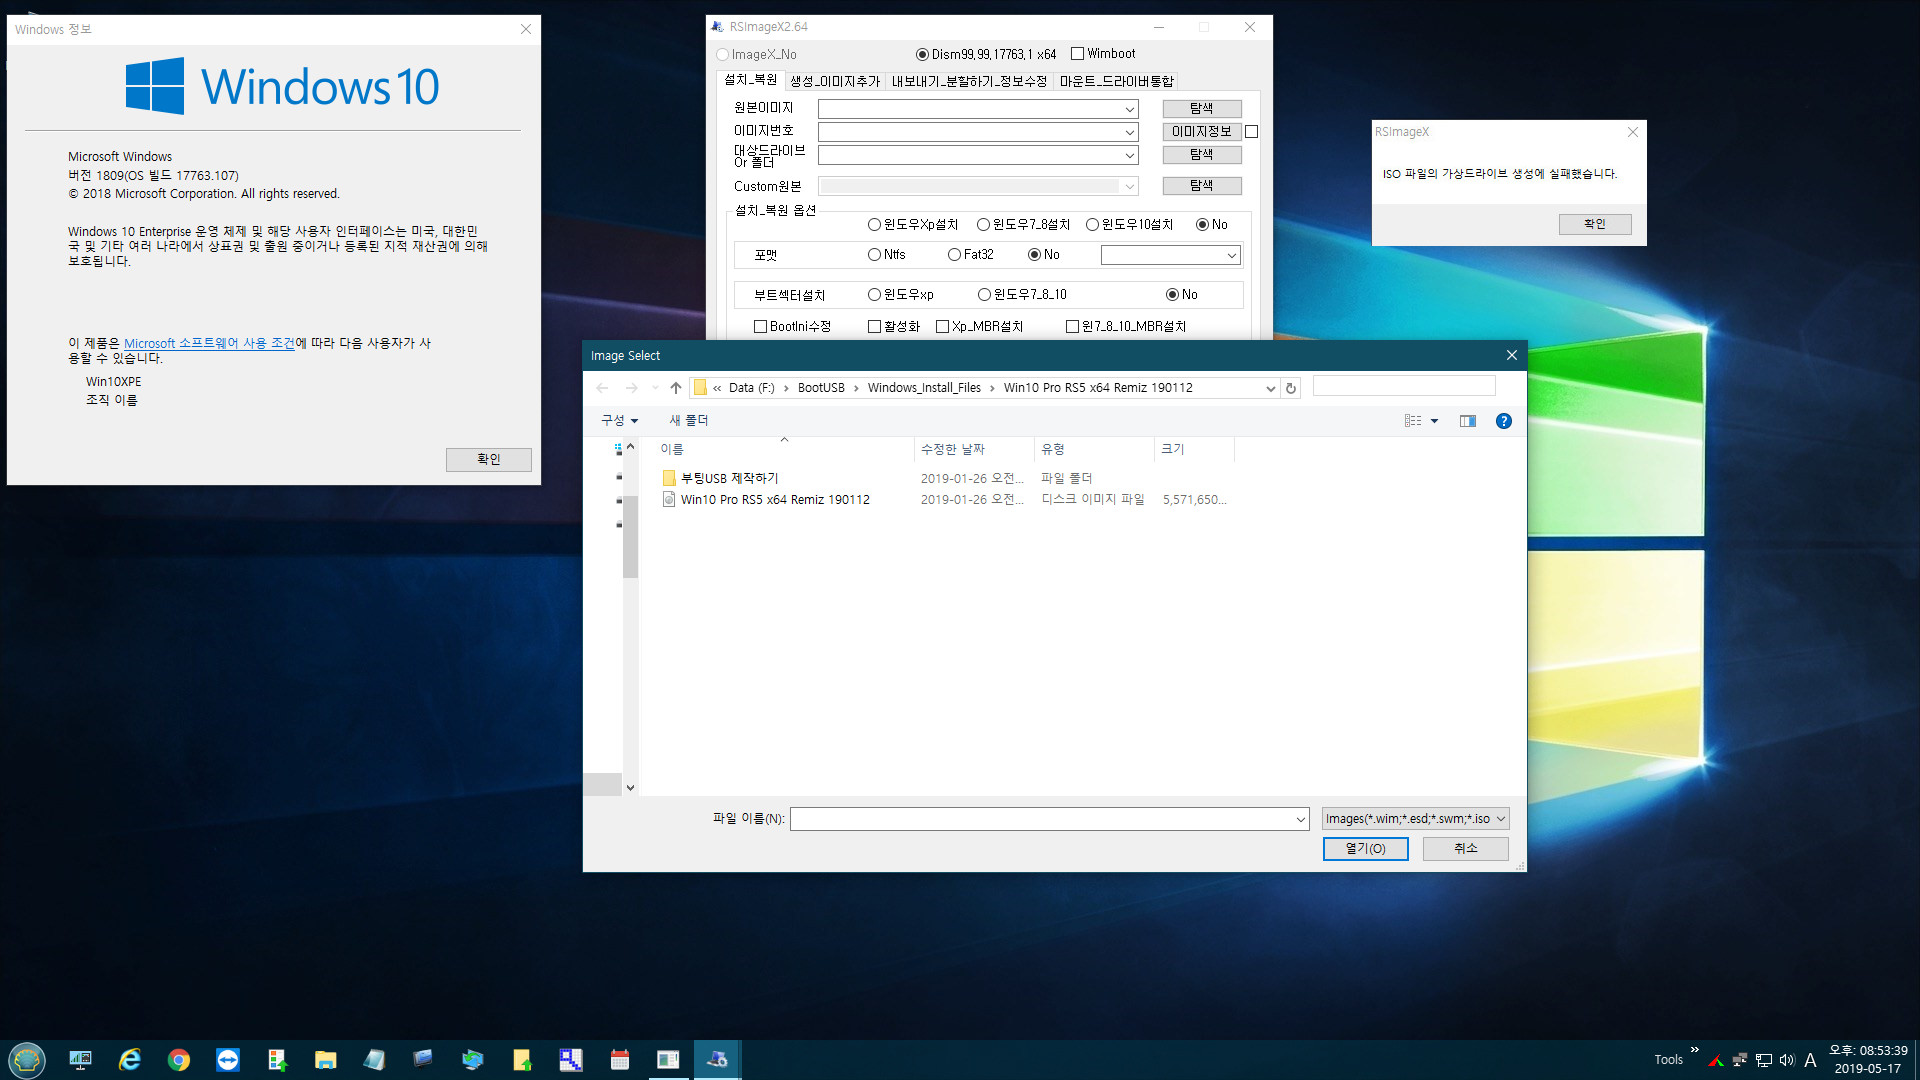Screen dimensions: 1920x1080
Task: Click 새 폴더 to create a folder
Action: (689, 421)
